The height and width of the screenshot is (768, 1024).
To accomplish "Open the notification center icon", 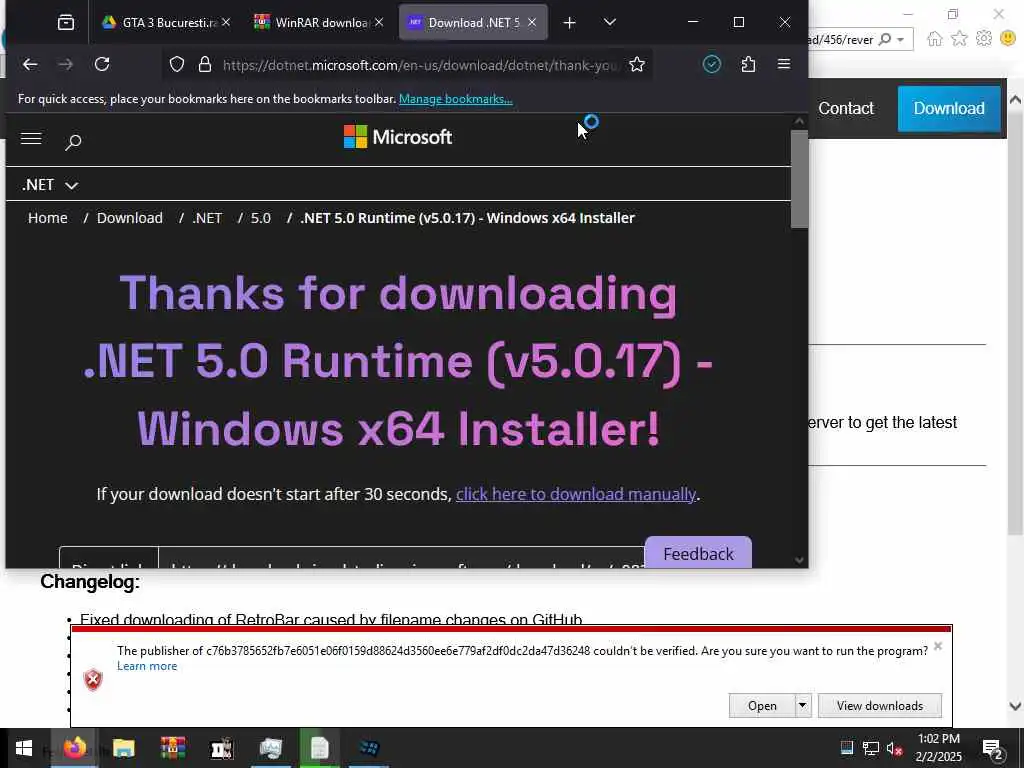I will click(x=993, y=750).
